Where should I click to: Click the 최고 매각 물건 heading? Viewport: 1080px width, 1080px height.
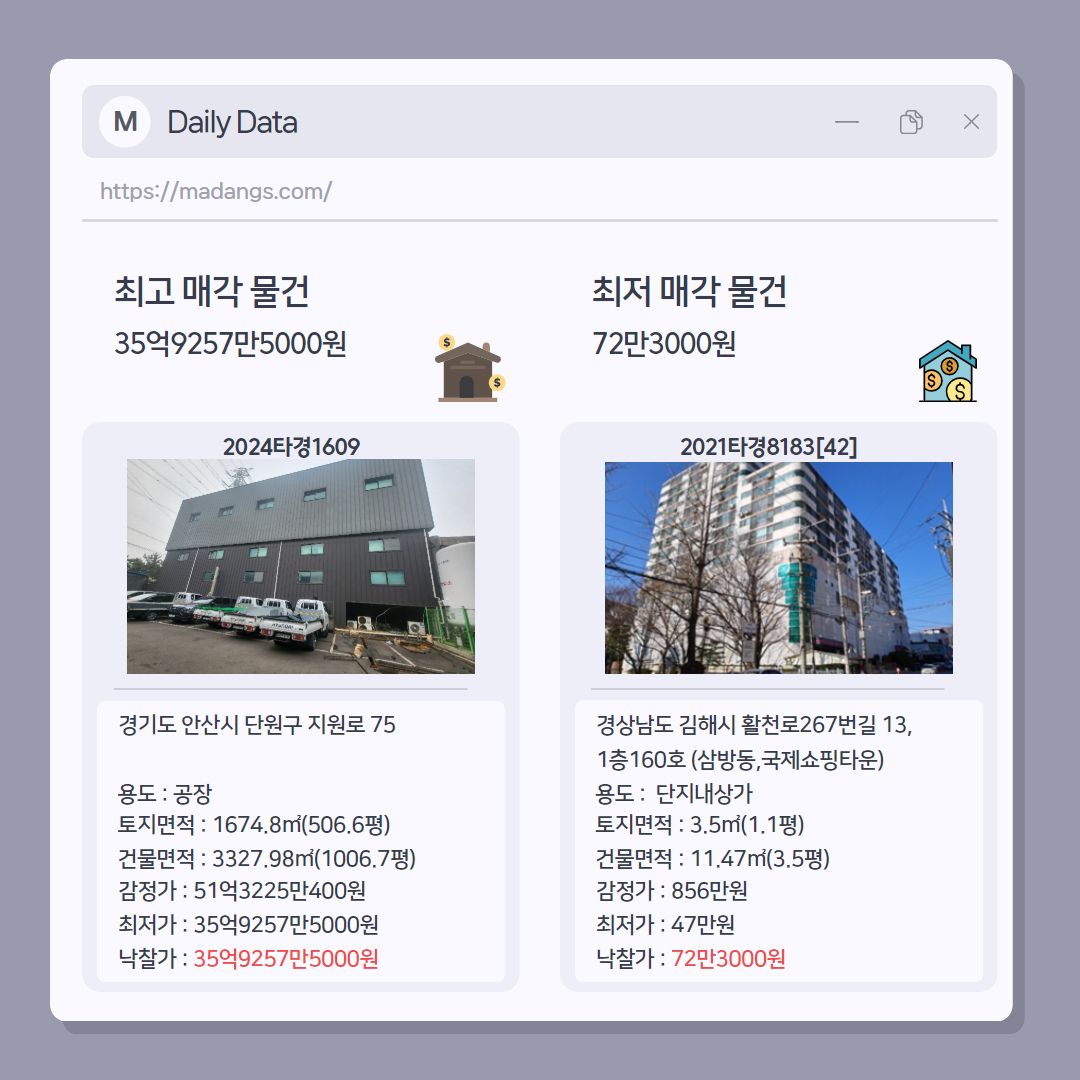click(x=212, y=291)
